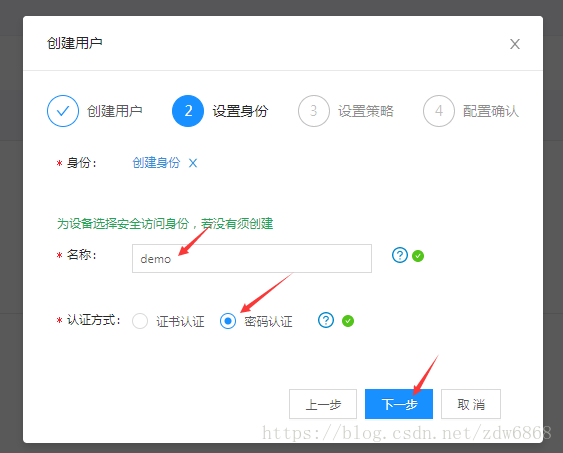This screenshot has height=453, width=563.
Task: Click green validation check beside 认证方式
Action: (x=348, y=321)
